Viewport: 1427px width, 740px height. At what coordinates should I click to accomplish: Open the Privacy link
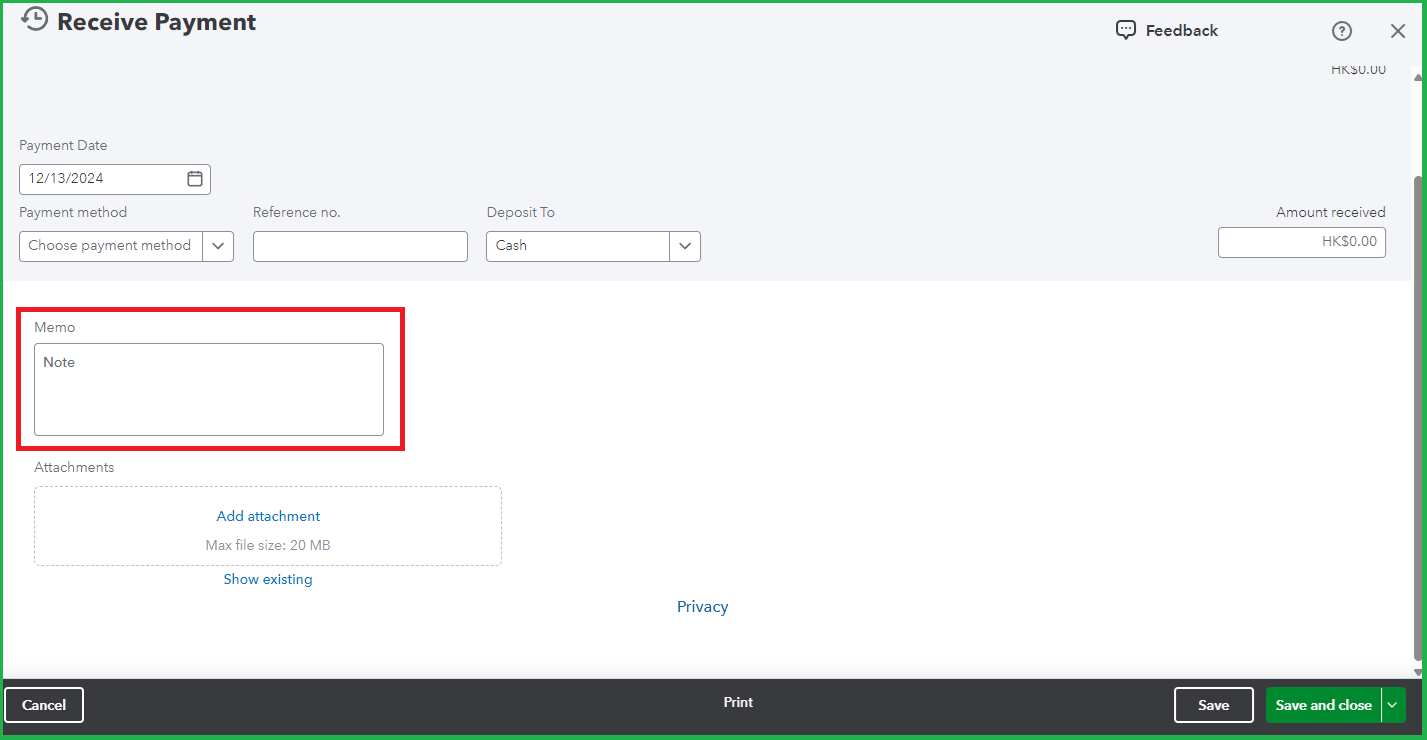pyautogui.click(x=702, y=606)
